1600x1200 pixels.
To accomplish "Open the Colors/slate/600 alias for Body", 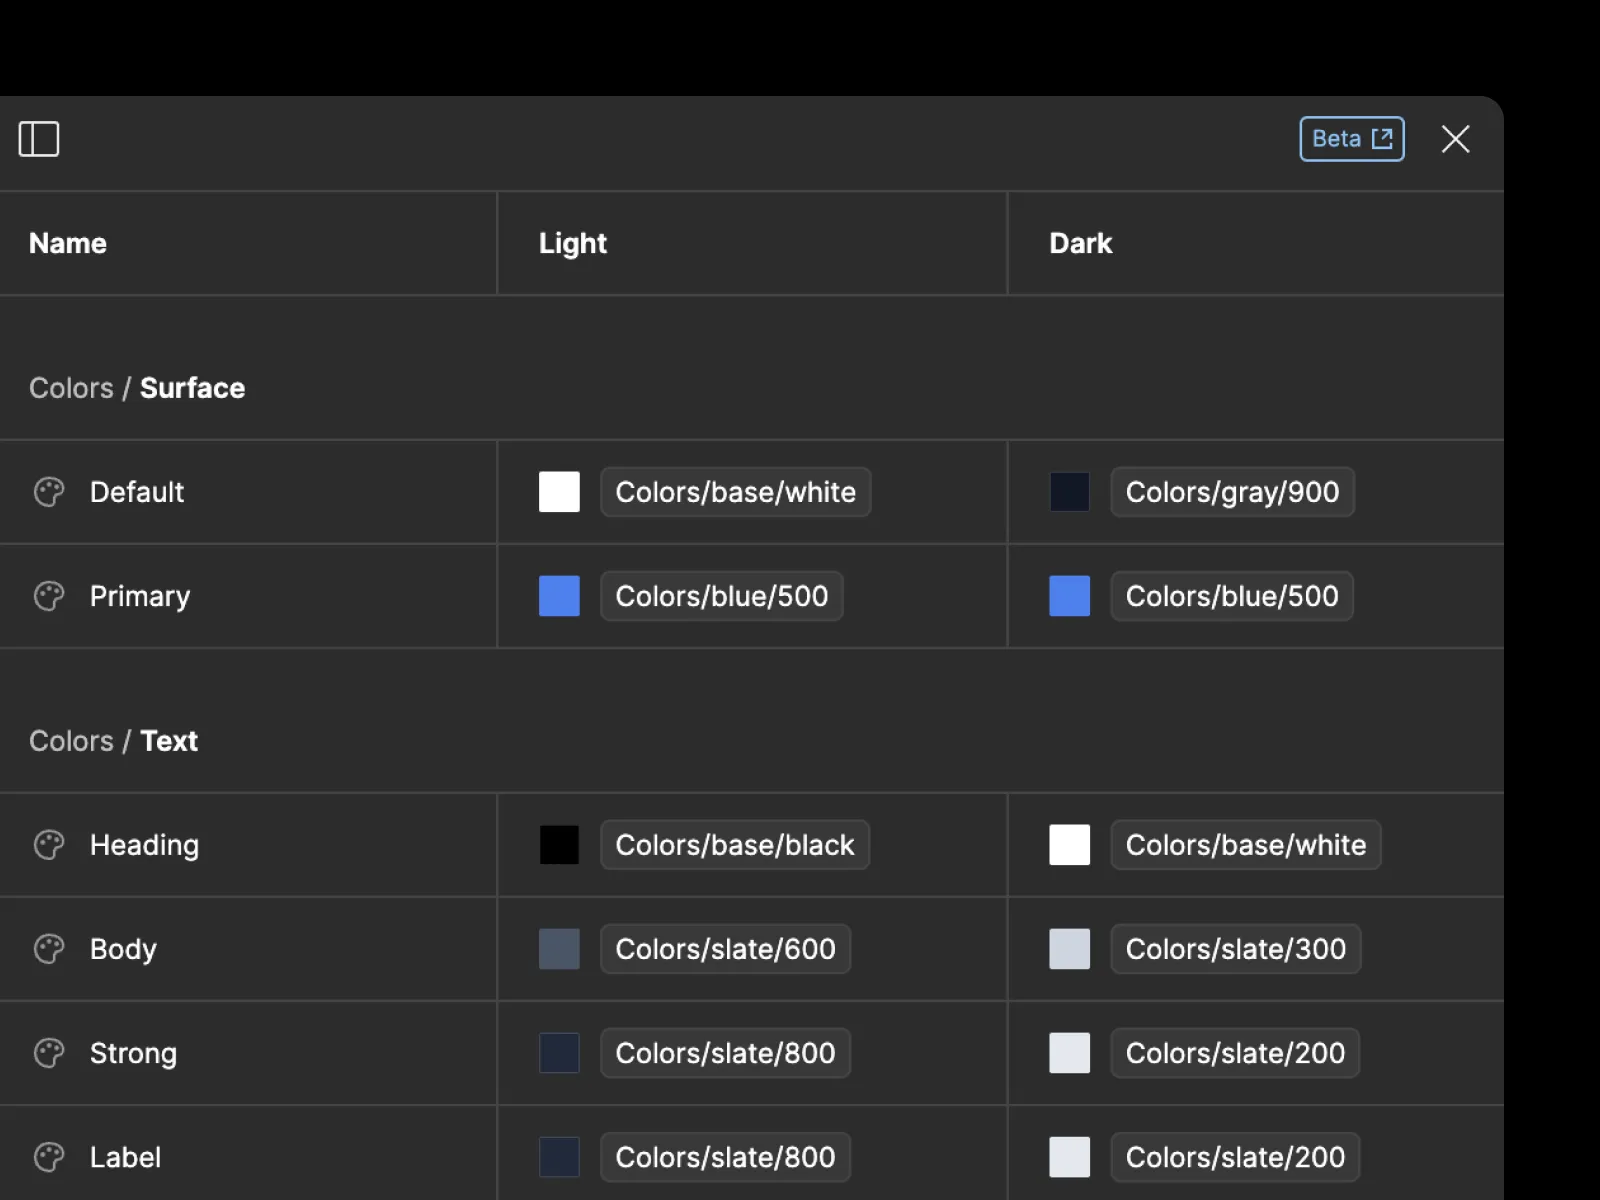I will click(x=725, y=949).
